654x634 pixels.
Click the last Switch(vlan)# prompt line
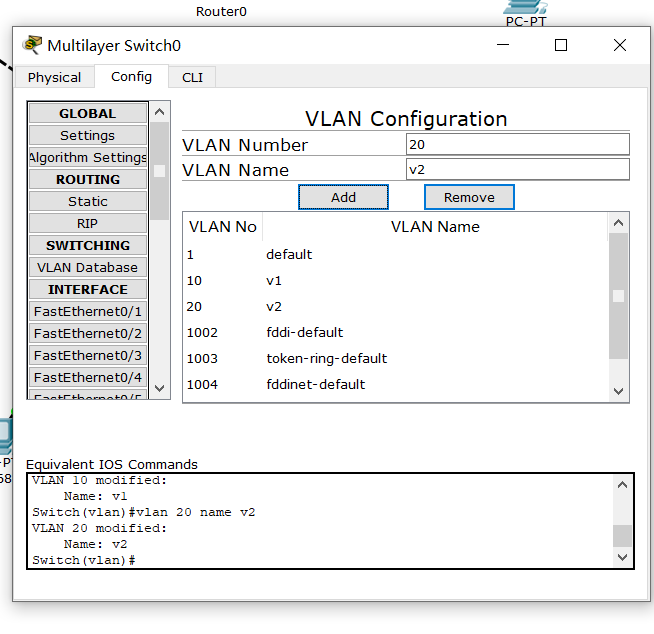click(x=84, y=560)
